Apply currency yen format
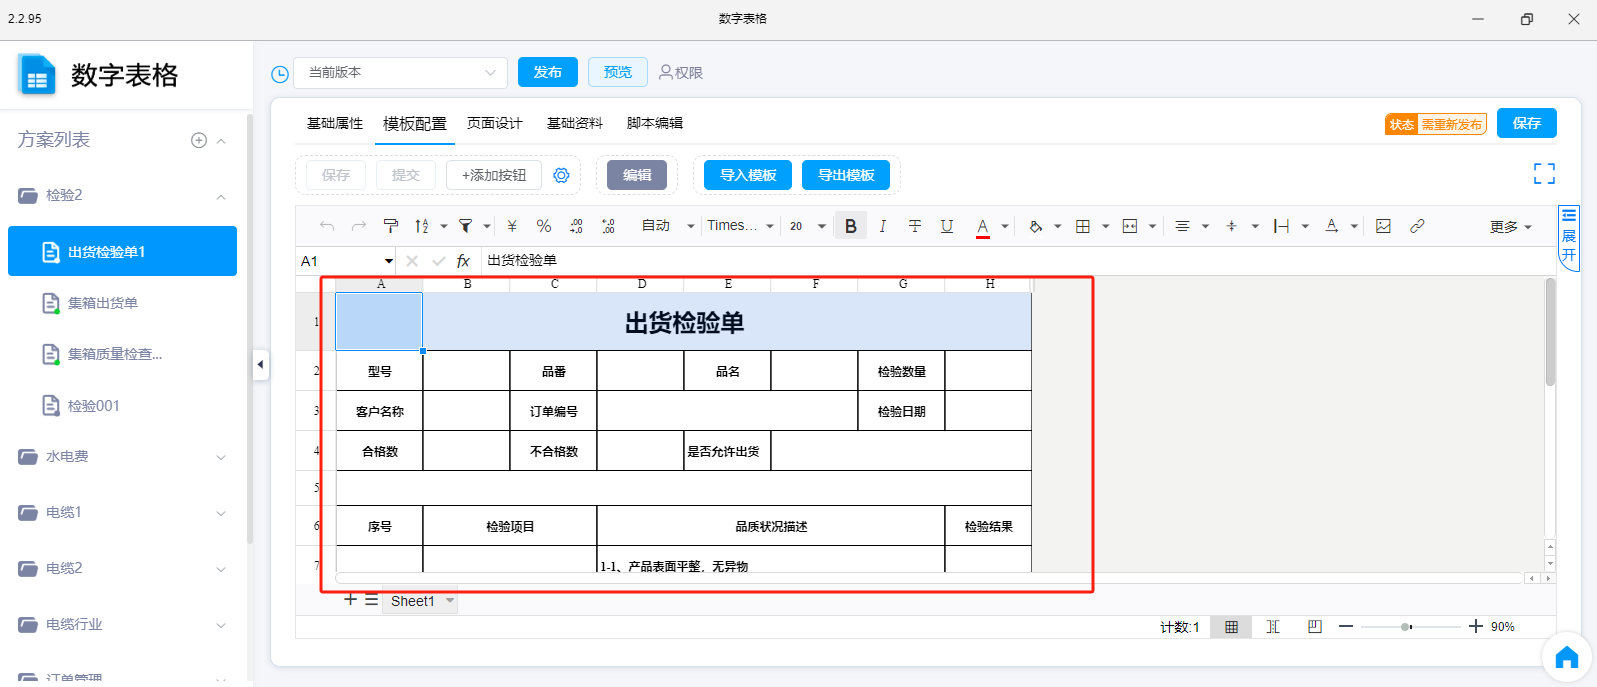1597x687 pixels. point(512,226)
